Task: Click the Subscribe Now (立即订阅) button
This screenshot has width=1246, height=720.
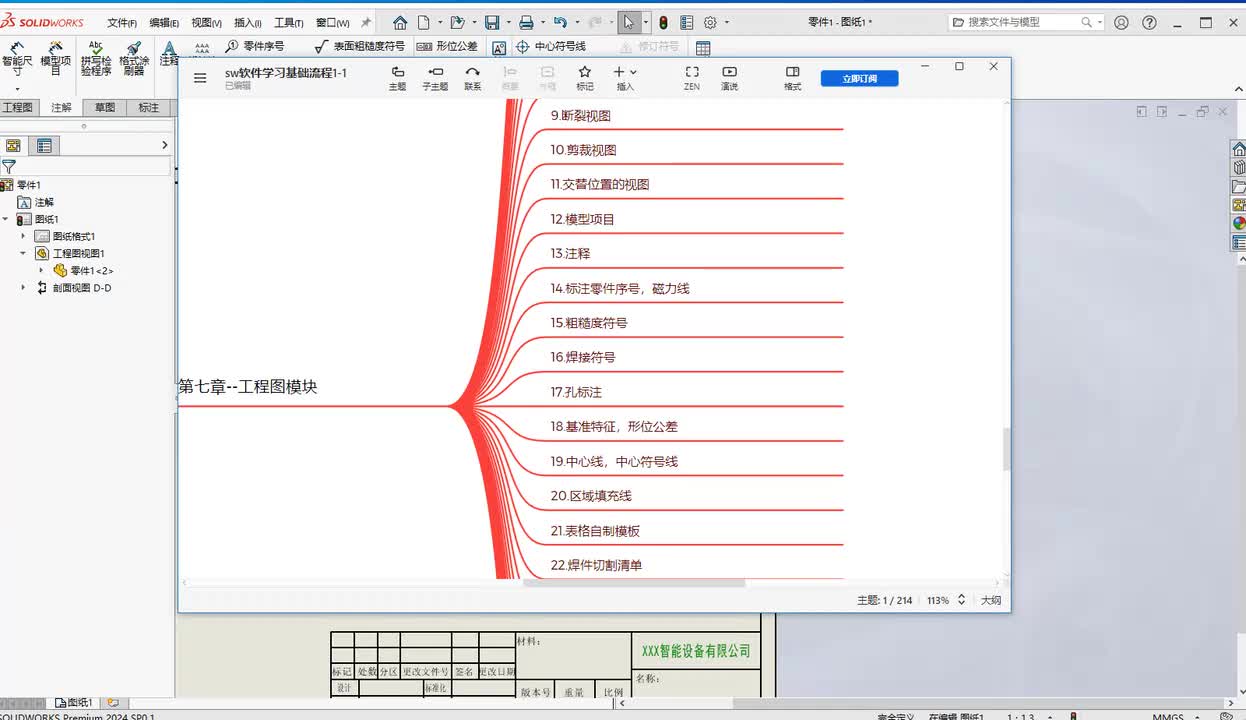Action: coord(859,78)
